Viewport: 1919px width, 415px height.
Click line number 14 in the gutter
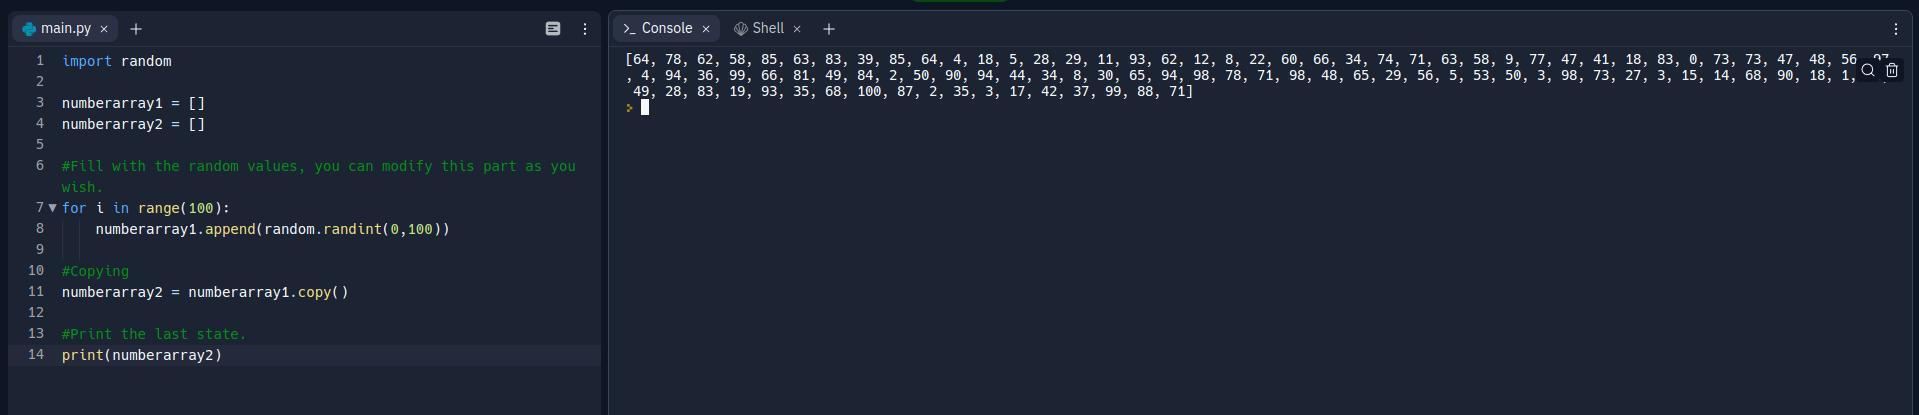(36, 355)
